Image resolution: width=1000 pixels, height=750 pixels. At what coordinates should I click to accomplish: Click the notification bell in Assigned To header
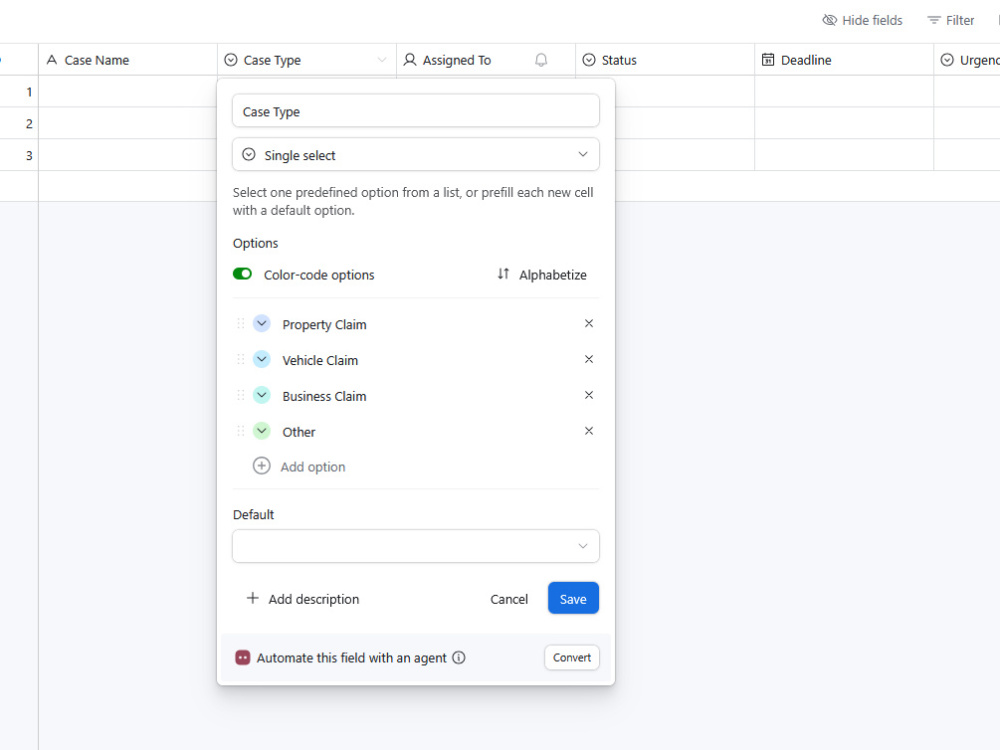pyautogui.click(x=541, y=60)
